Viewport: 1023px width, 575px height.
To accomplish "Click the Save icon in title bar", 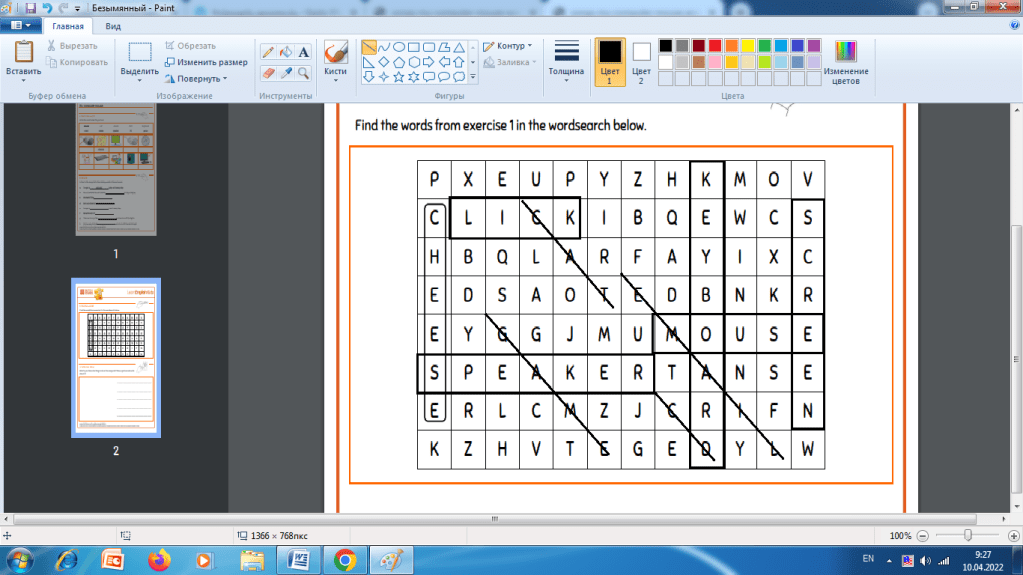I will (31, 8).
